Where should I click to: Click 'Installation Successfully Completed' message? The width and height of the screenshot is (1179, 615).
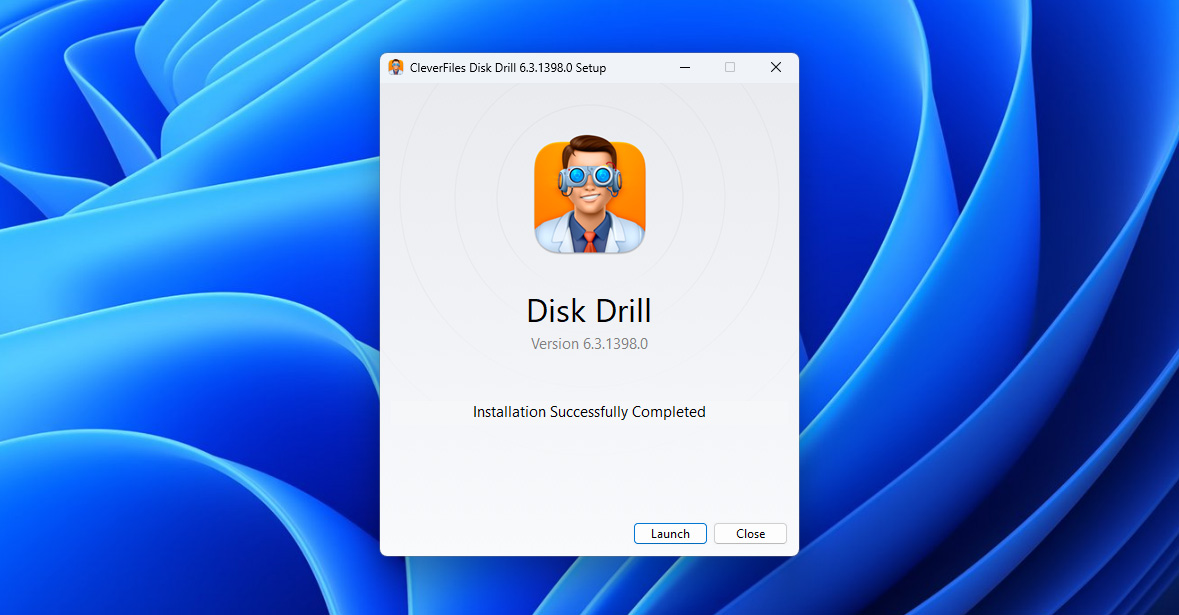[590, 412]
